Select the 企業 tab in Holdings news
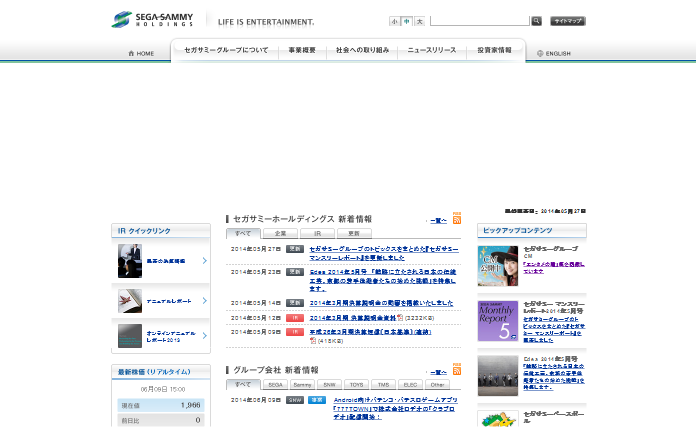The image size is (696, 427). point(280,233)
